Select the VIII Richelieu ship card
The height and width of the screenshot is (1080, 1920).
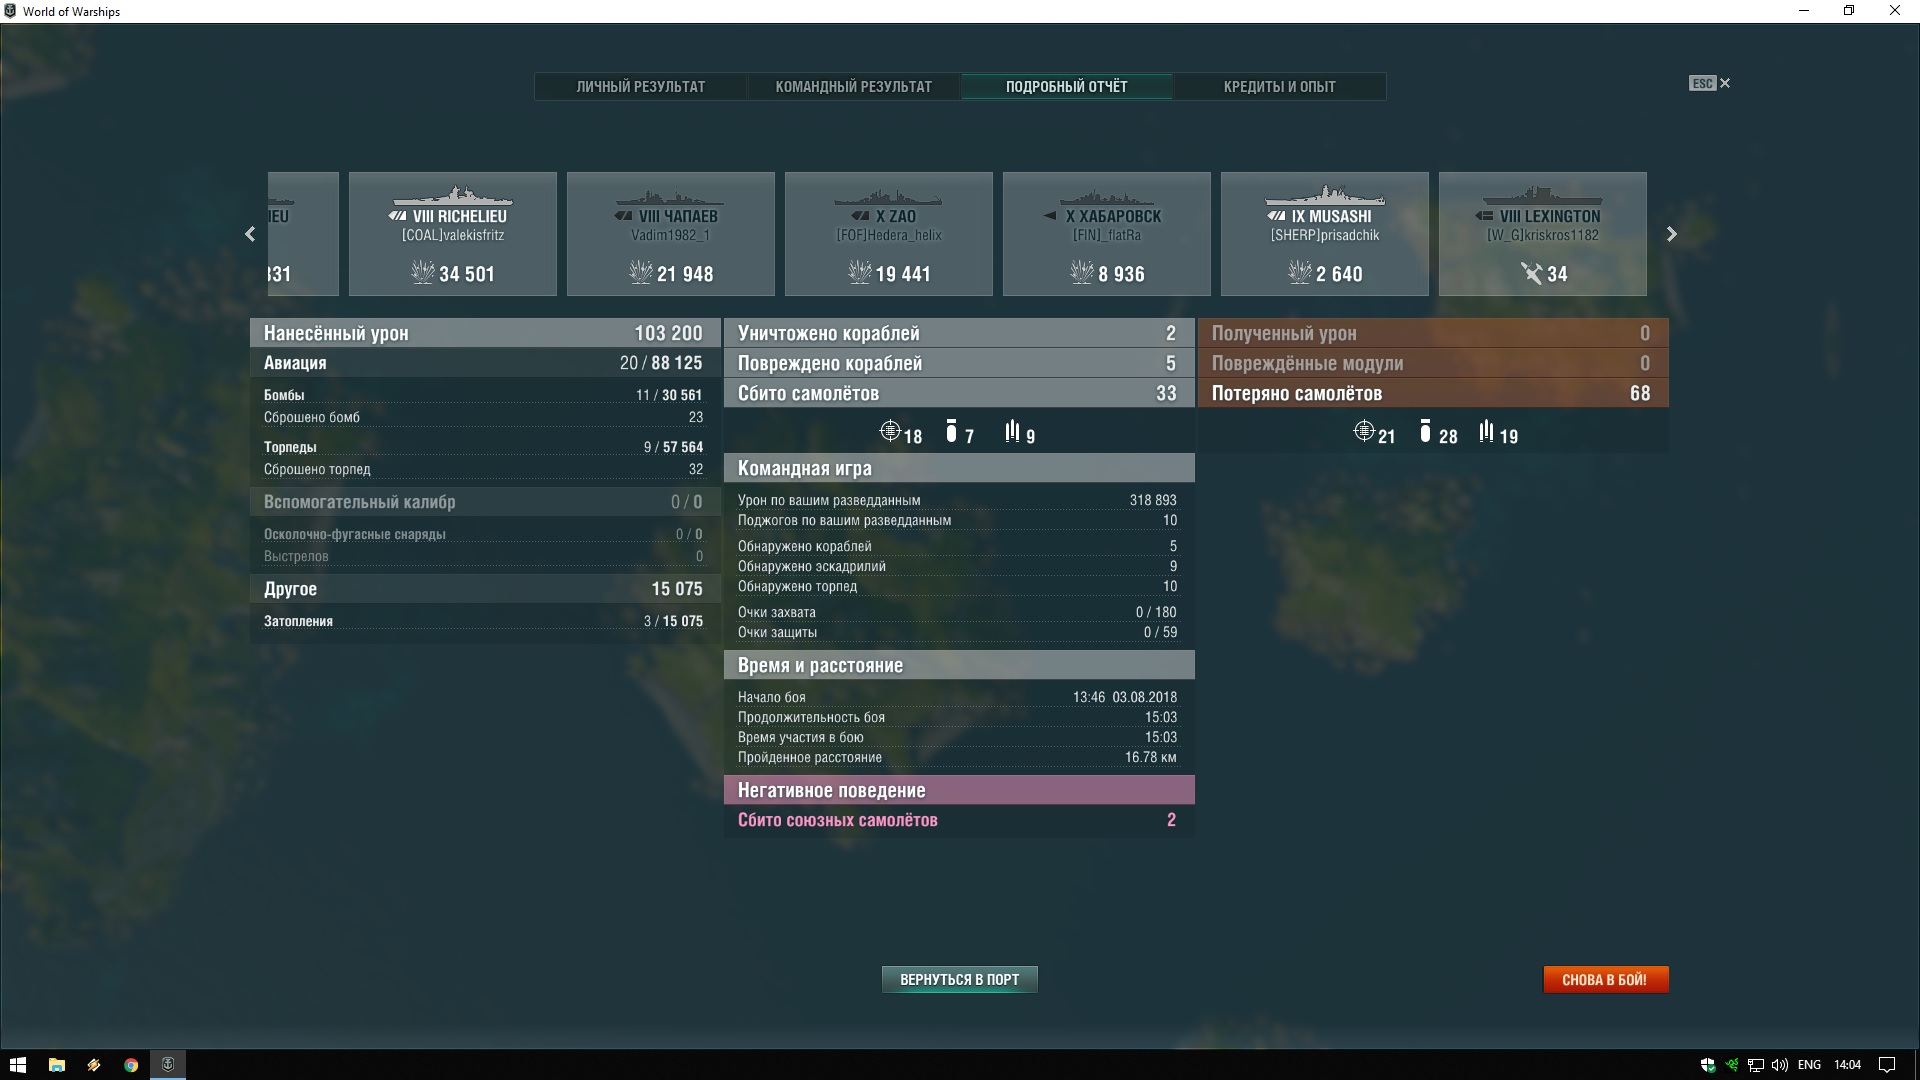pos(453,234)
